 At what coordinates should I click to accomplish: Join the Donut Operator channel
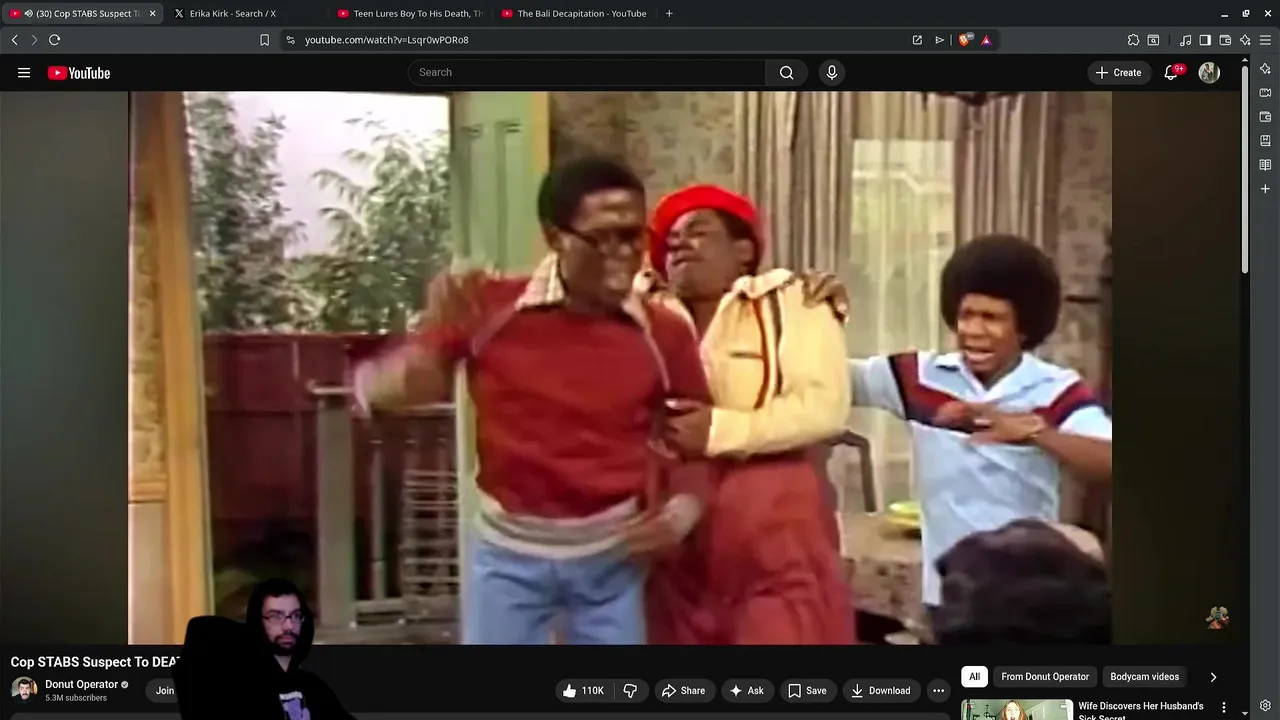point(165,690)
